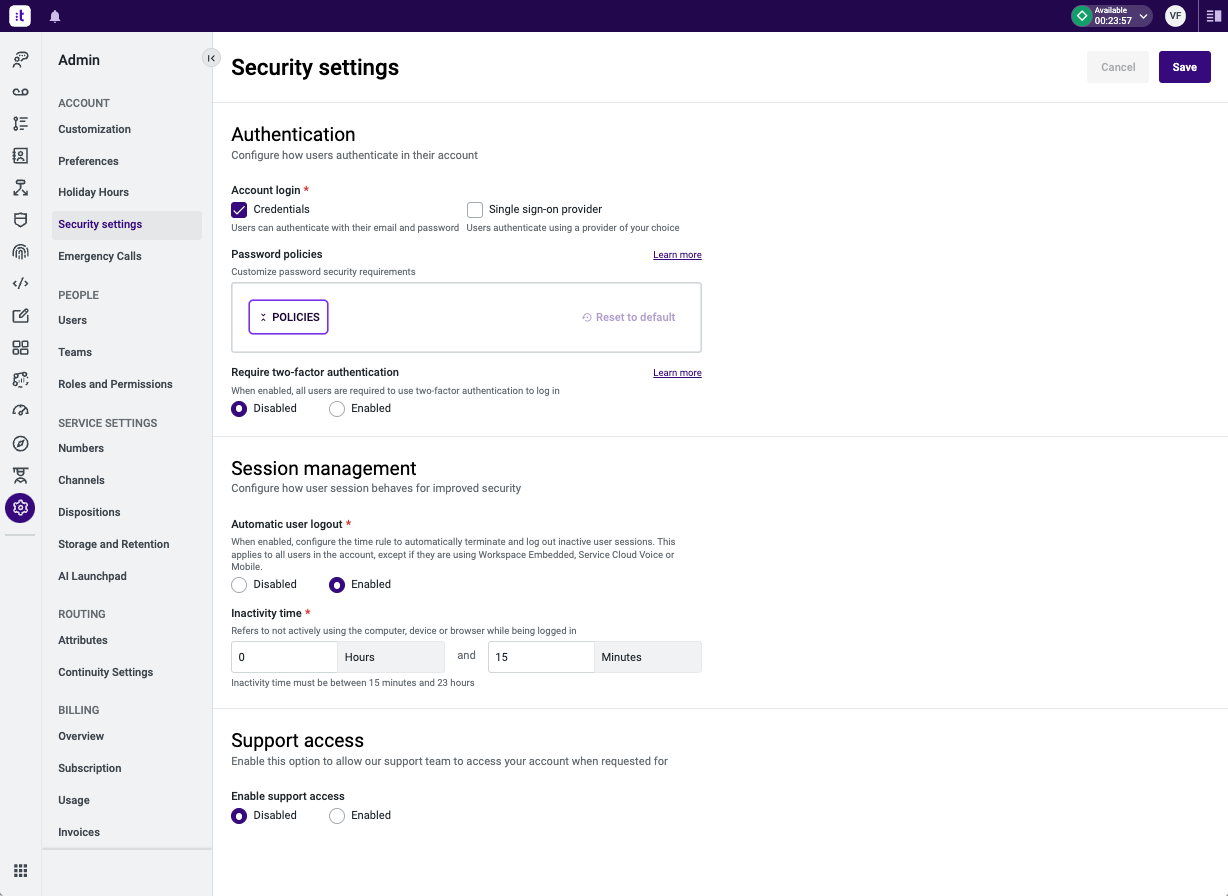
Task: Check the Single sign-on provider option
Action: pos(475,209)
